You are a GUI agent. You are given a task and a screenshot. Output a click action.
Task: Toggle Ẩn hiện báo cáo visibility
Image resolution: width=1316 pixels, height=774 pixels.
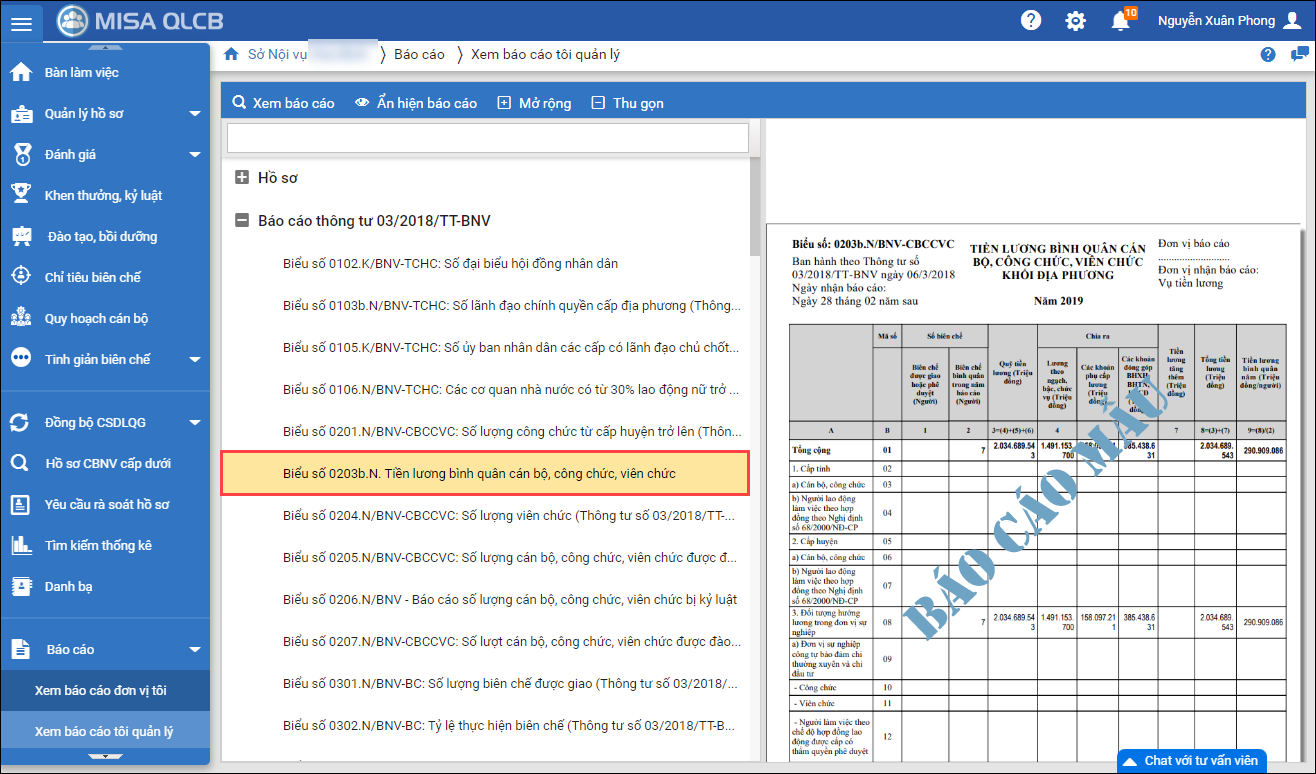coord(416,103)
